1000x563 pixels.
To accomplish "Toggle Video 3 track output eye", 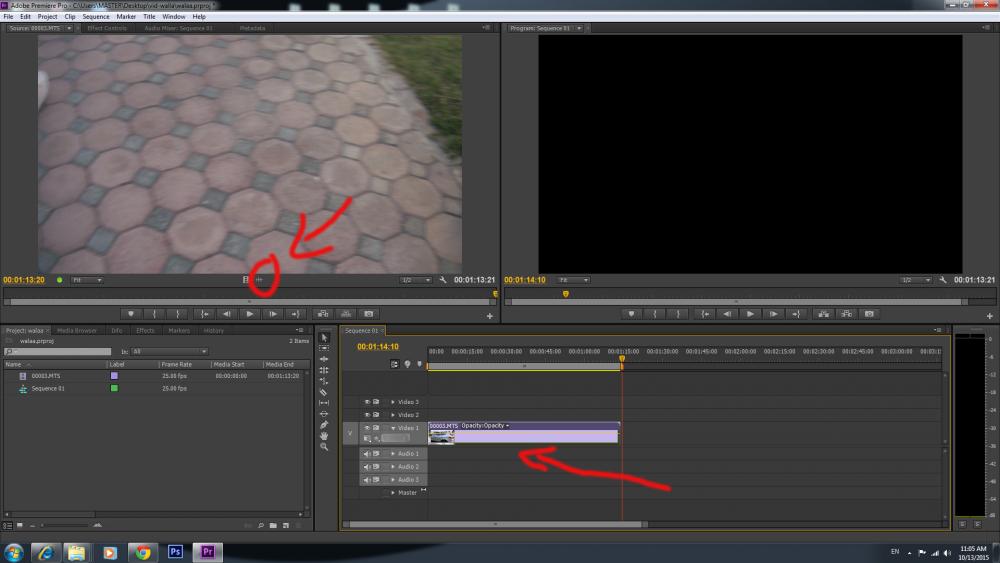I will (367, 402).
